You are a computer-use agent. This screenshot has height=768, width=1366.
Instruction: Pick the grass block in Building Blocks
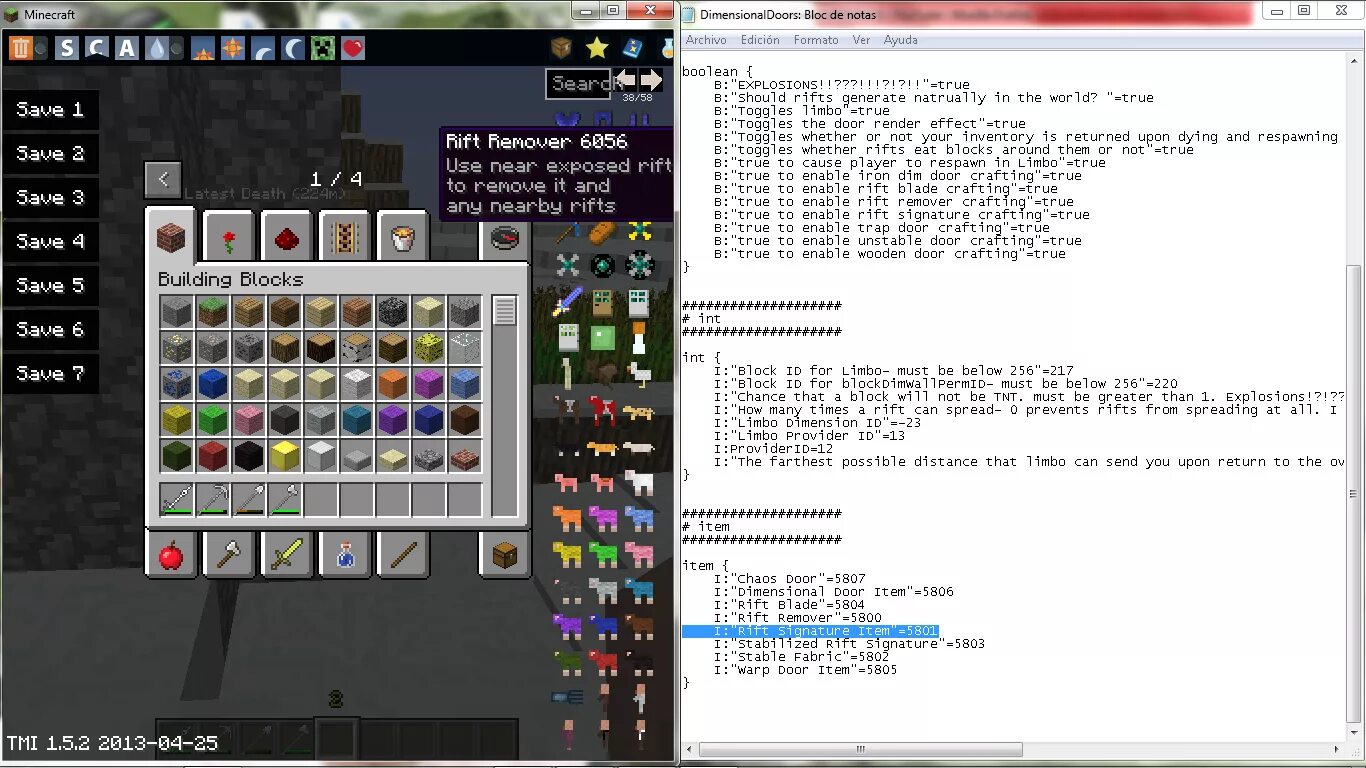tap(212, 312)
